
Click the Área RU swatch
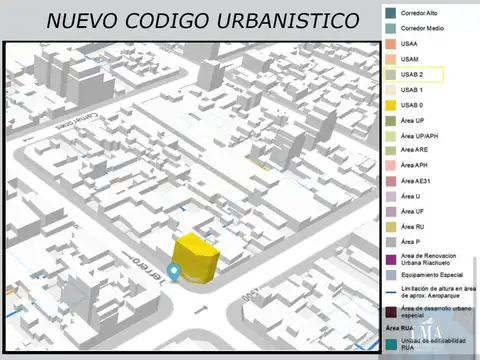tap(391, 227)
